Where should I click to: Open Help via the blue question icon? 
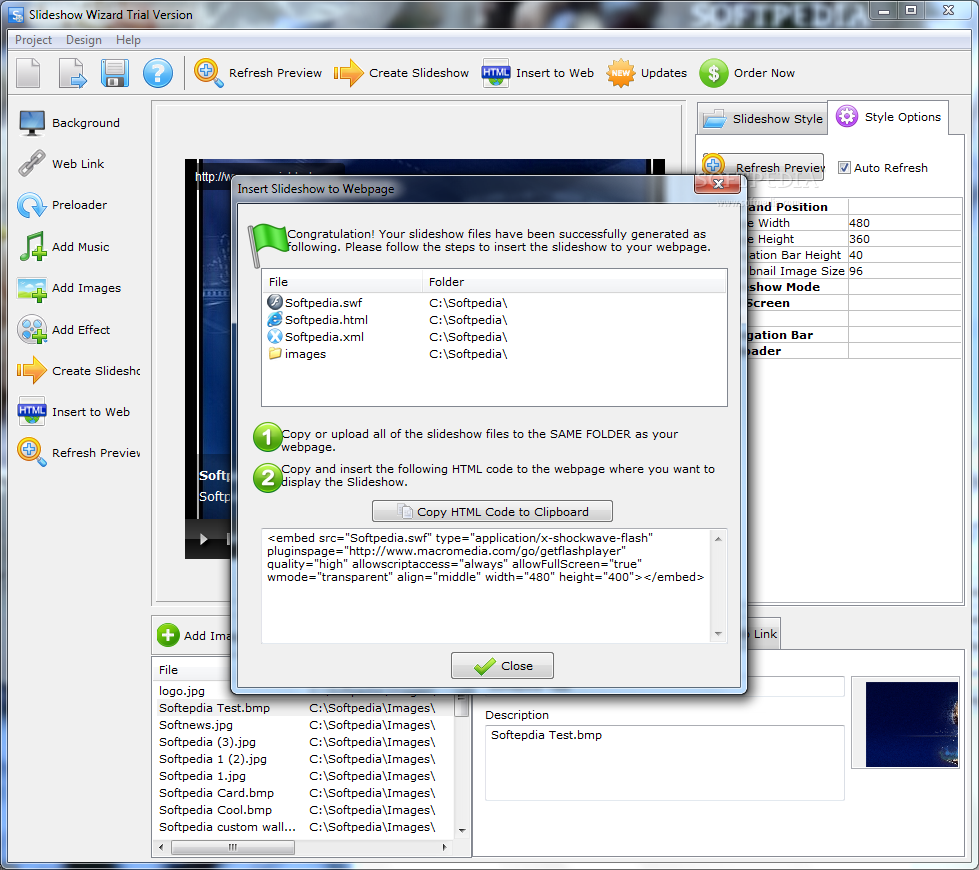tap(158, 73)
